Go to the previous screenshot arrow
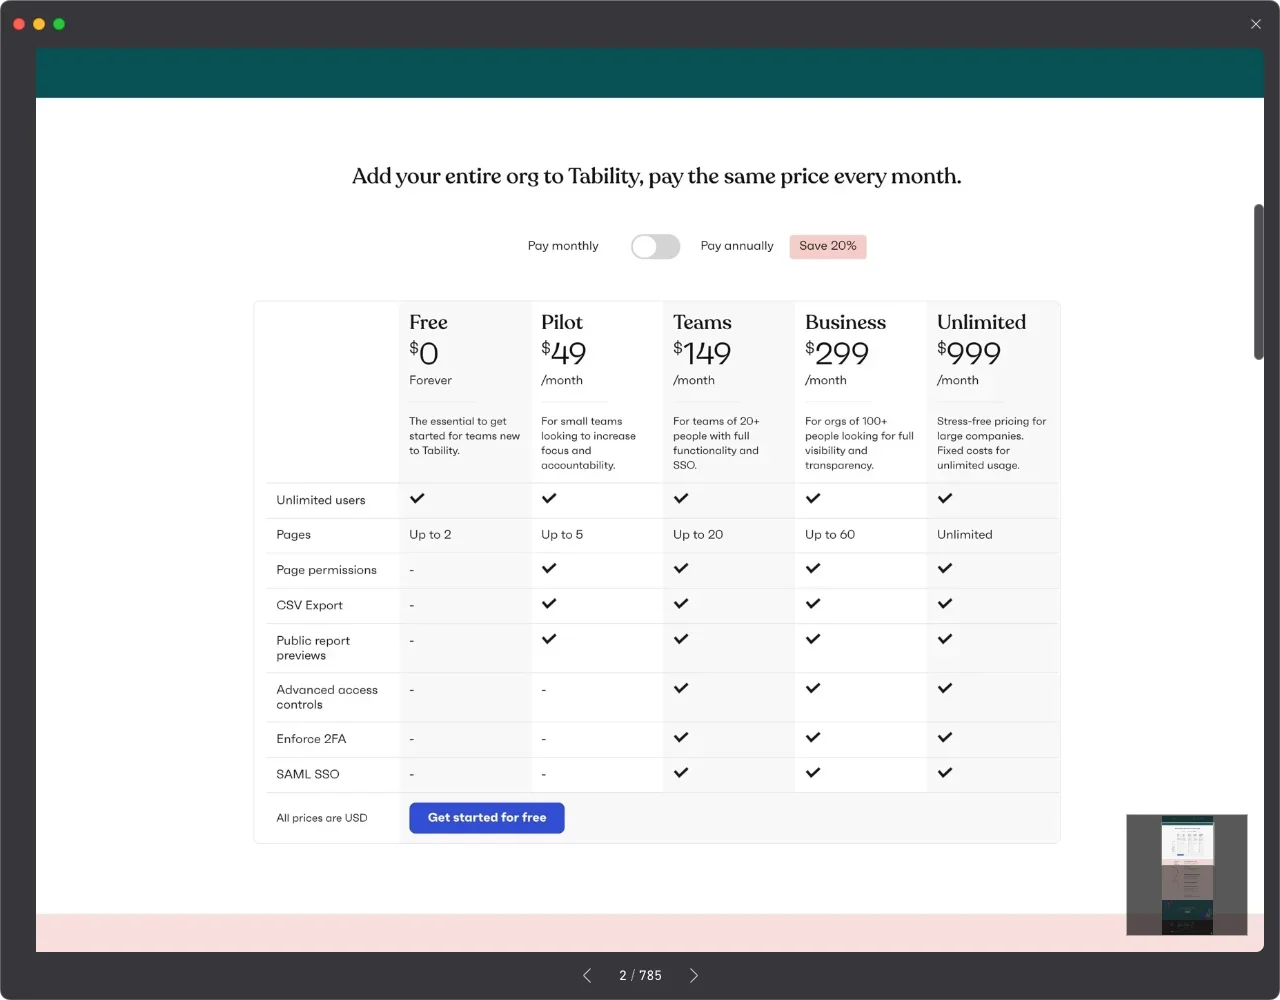Screen dimensions: 1280x1000 coord(587,975)
